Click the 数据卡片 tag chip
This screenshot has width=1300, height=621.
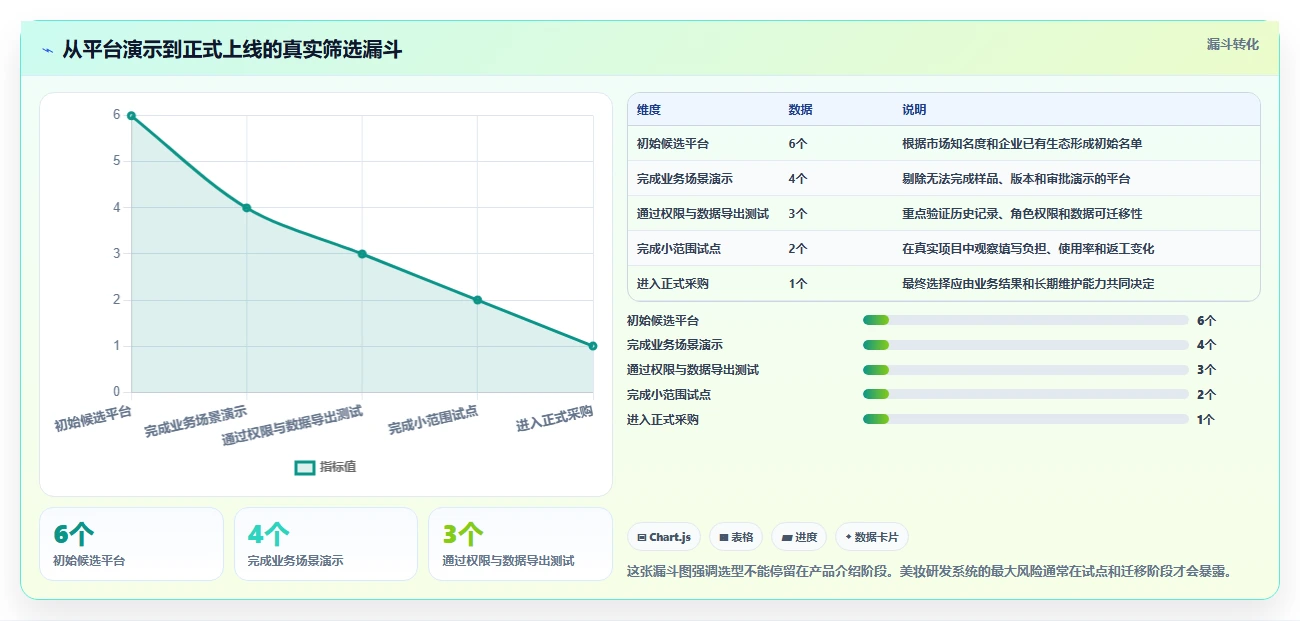(x=872, y=537)
